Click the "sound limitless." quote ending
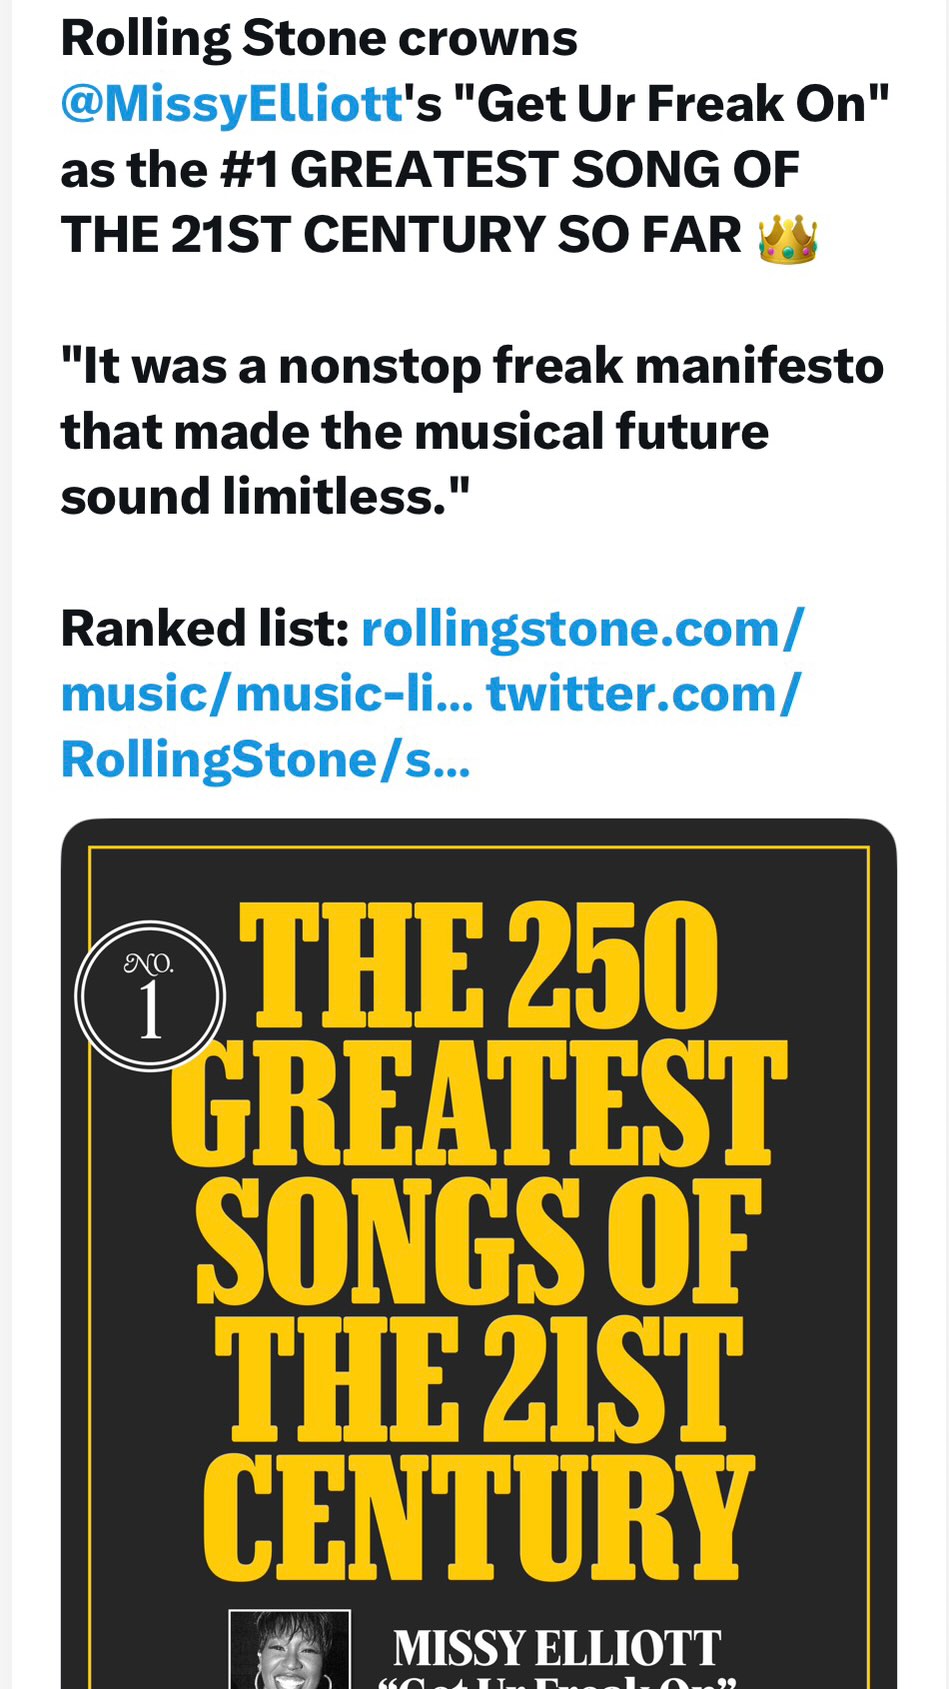The height and width of the screenshot is (1689, 949). coord(265,497)
